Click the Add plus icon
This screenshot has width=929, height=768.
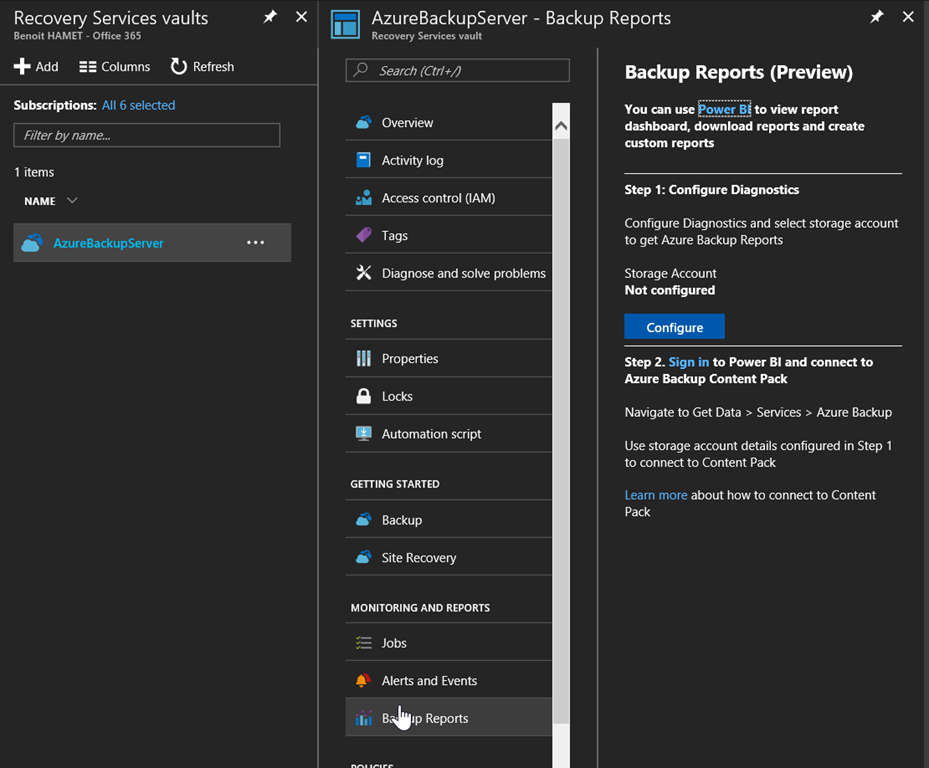[x=22, y=67]
